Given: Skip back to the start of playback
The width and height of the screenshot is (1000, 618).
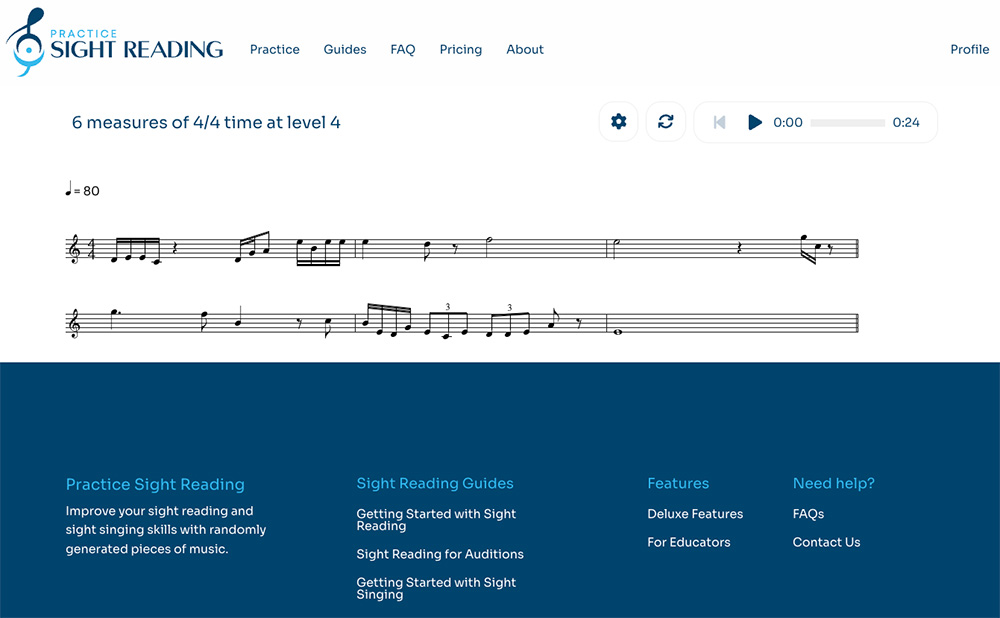Looking at the screenshot, I should (719, 121).
